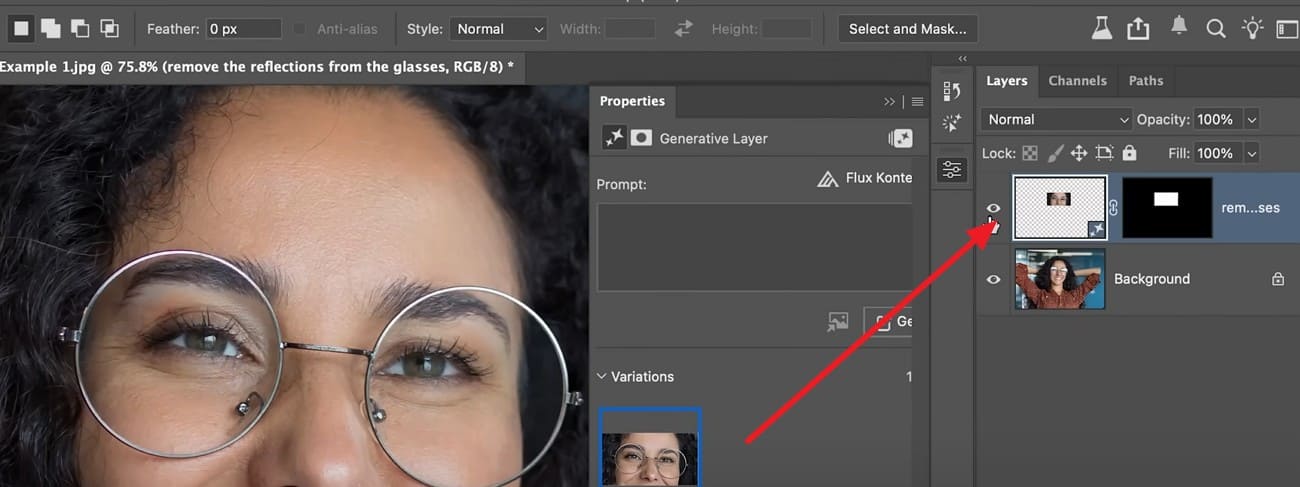Select the generative layer thumbnail
The width and height of the screenshot is (1300, 487).
[x=1060, y=208]
